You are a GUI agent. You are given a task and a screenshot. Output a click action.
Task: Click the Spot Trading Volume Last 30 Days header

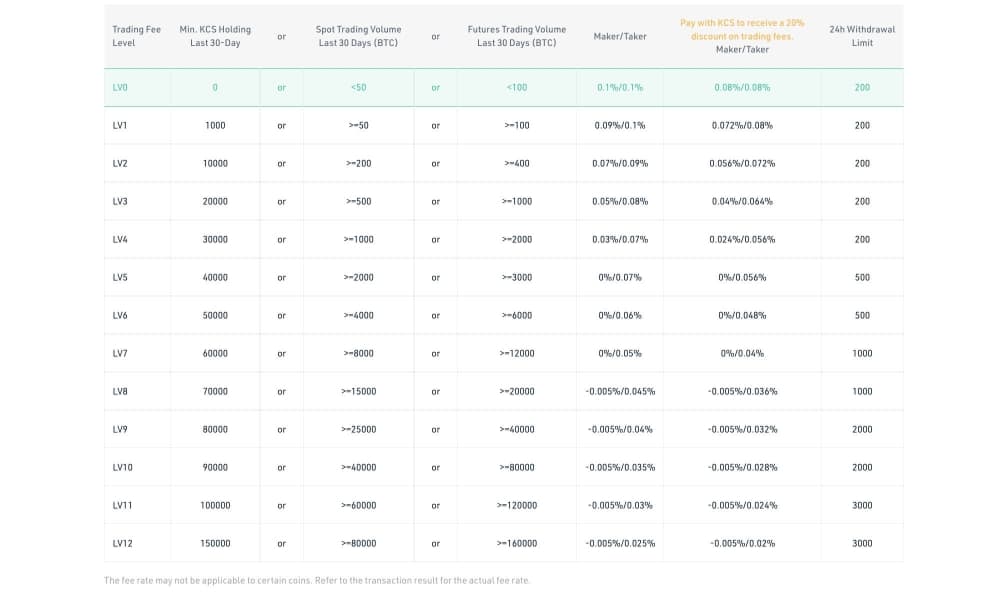tap(358, 36)
